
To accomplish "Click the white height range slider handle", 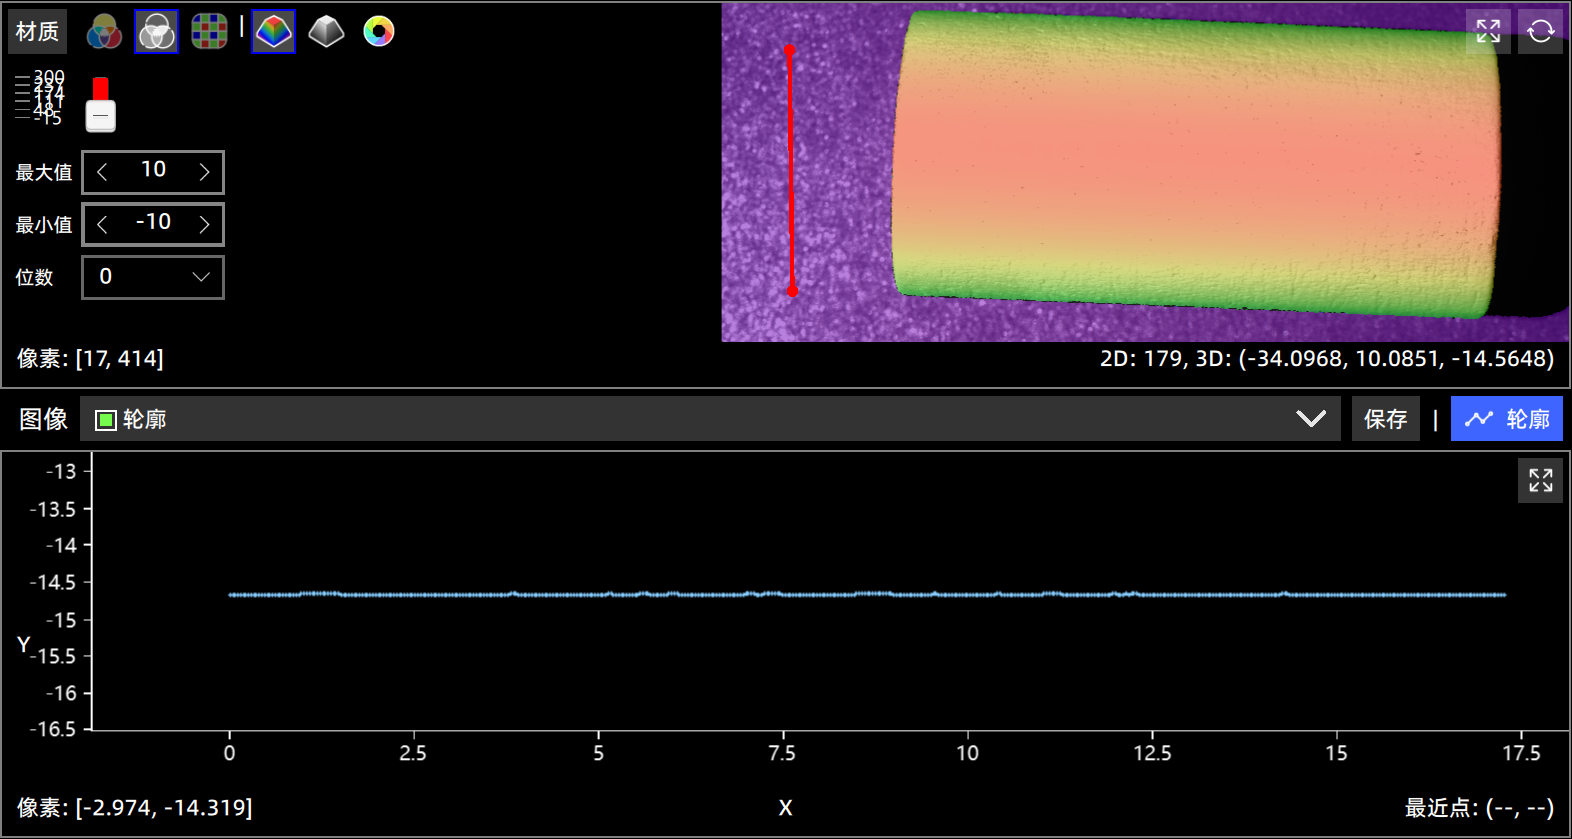I will tap(101, 116).
